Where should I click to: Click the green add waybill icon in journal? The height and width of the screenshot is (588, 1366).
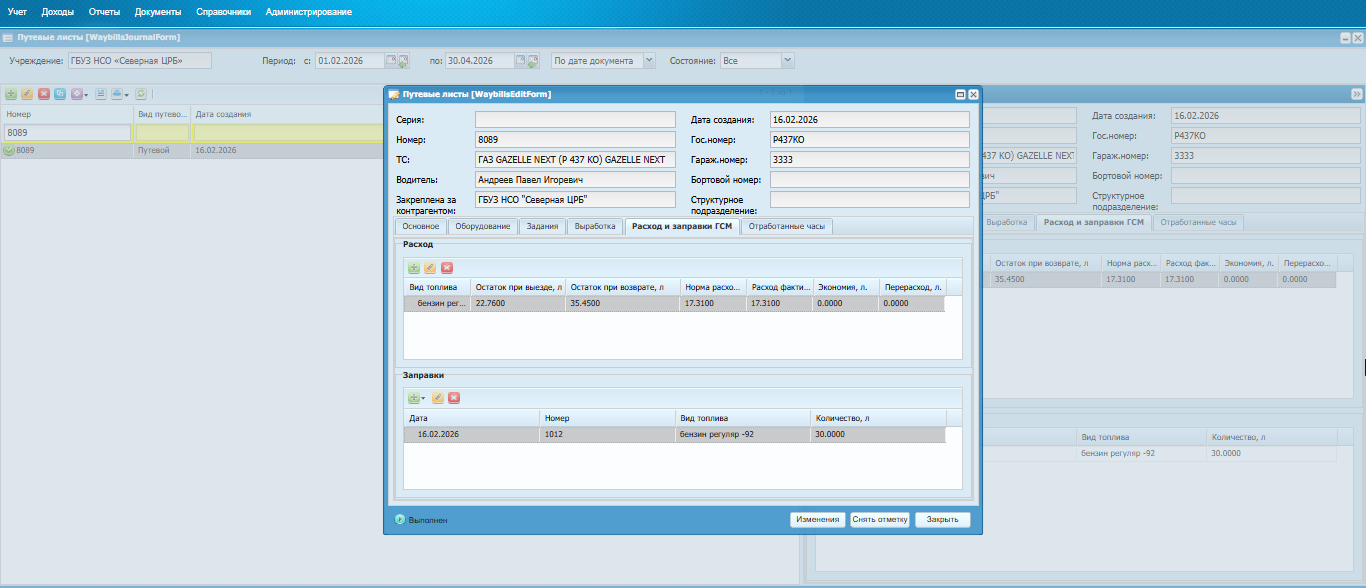11,94
